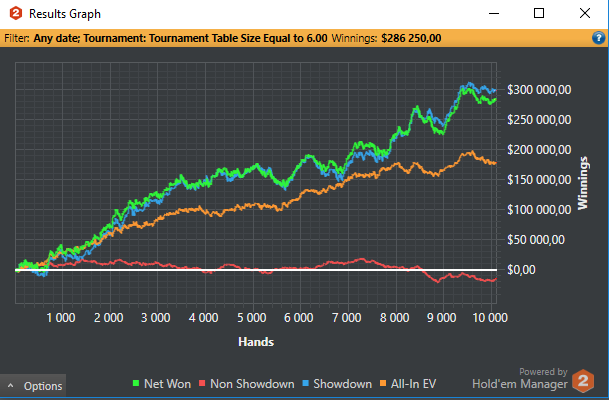The image size is (609, 400).
Task: Click the blue Showdown legend swatch
Action: coord(306,384)
